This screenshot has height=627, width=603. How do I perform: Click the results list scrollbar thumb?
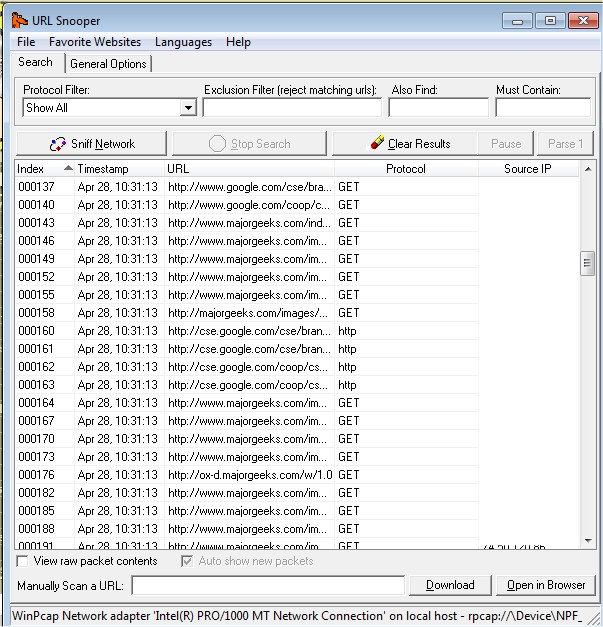pos(587,263)
